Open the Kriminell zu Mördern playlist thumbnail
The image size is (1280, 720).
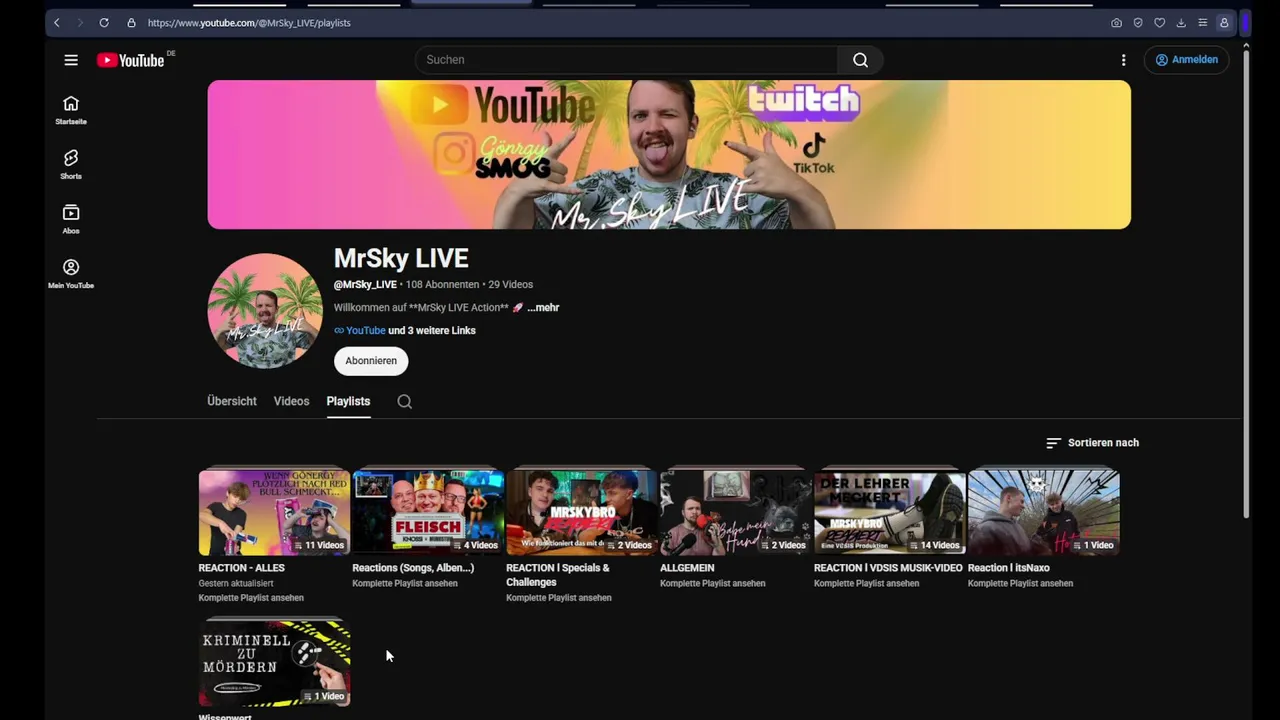click(274, 663)
